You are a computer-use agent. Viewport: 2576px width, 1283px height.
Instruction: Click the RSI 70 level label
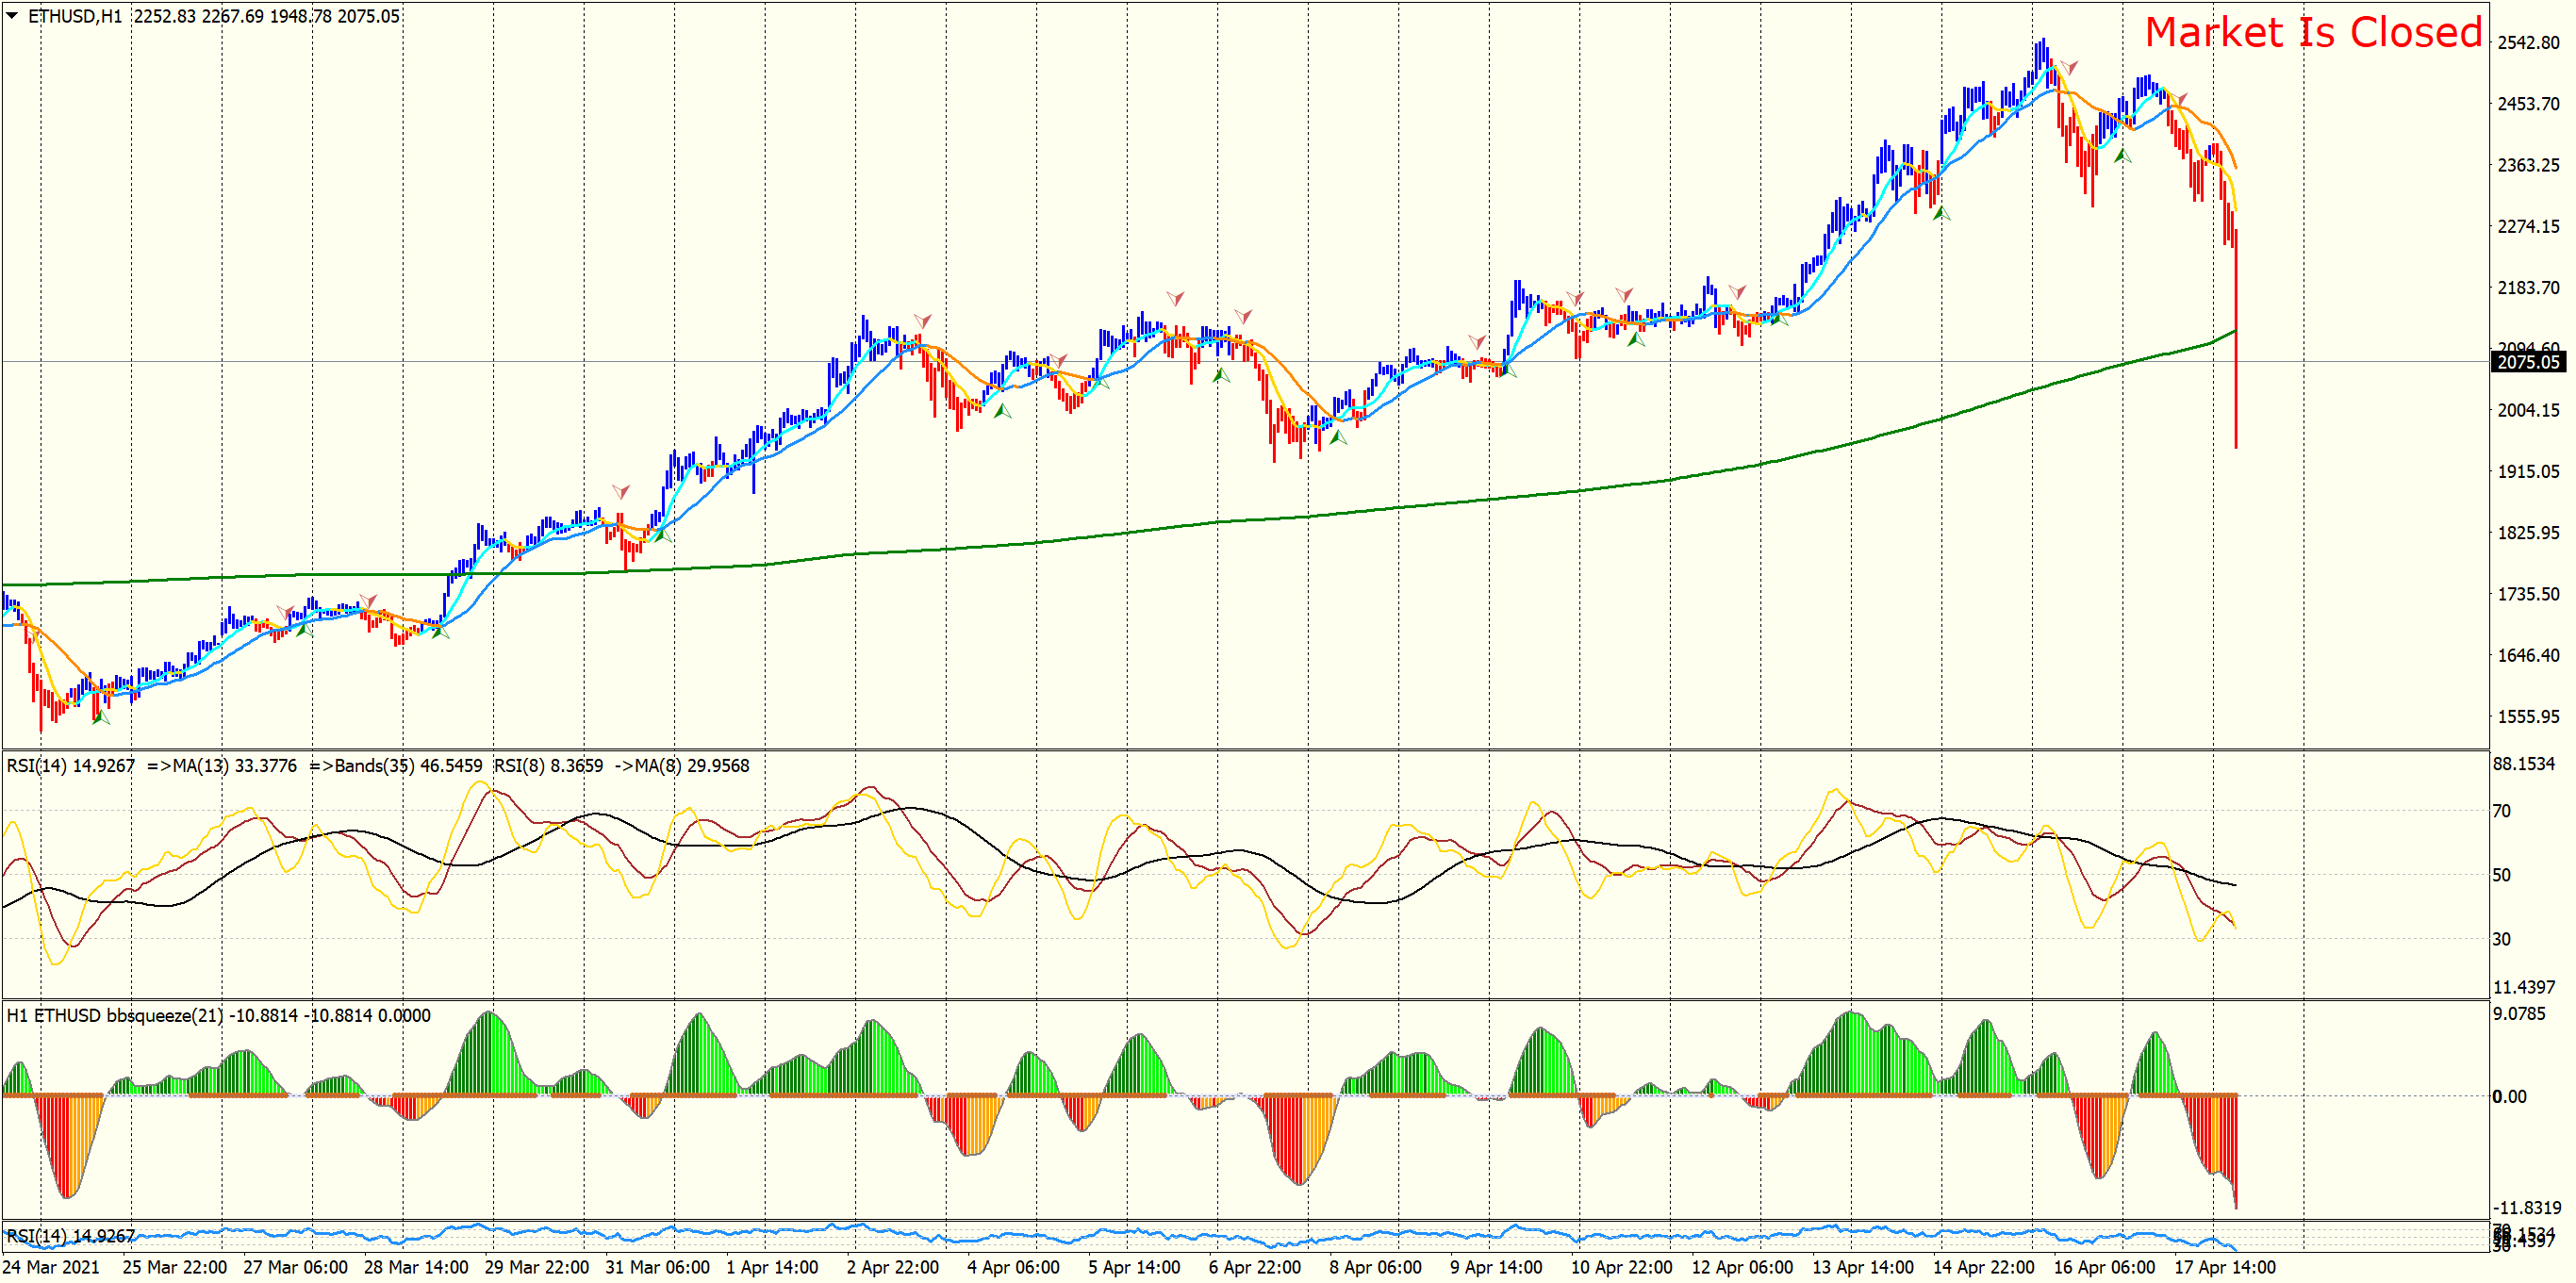[x=2501, y=811]
